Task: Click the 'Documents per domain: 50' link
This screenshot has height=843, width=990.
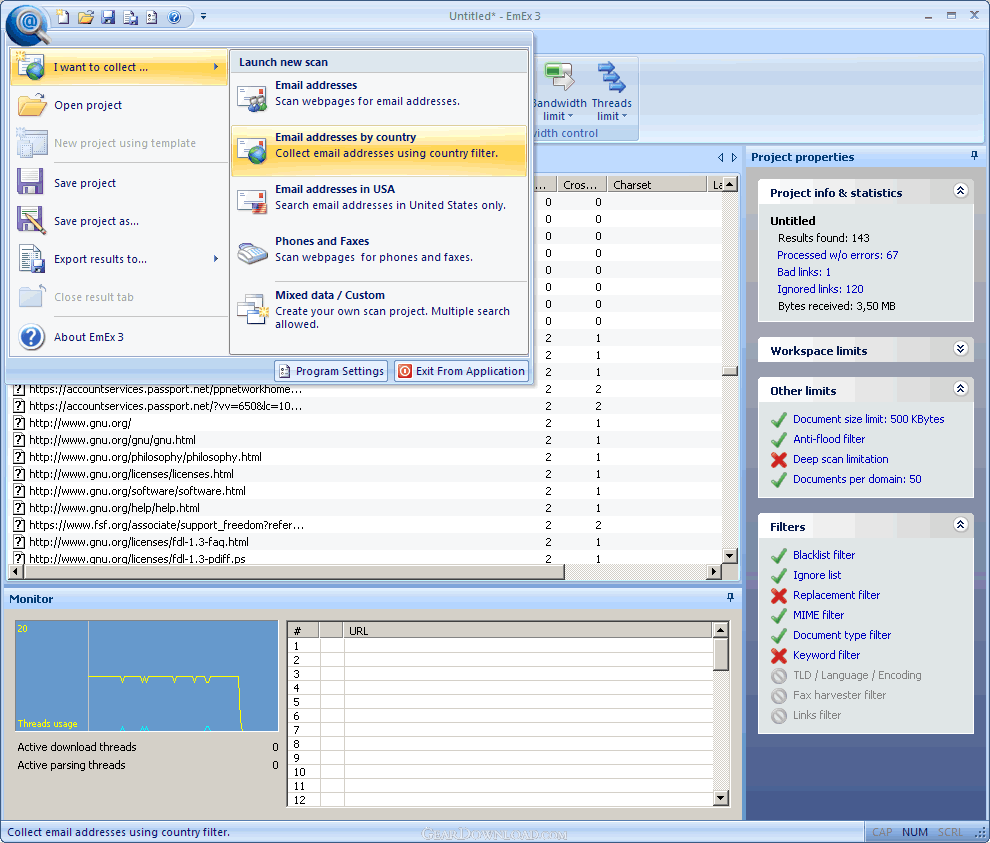Action: pyautogui.click(x=857, y=479)
